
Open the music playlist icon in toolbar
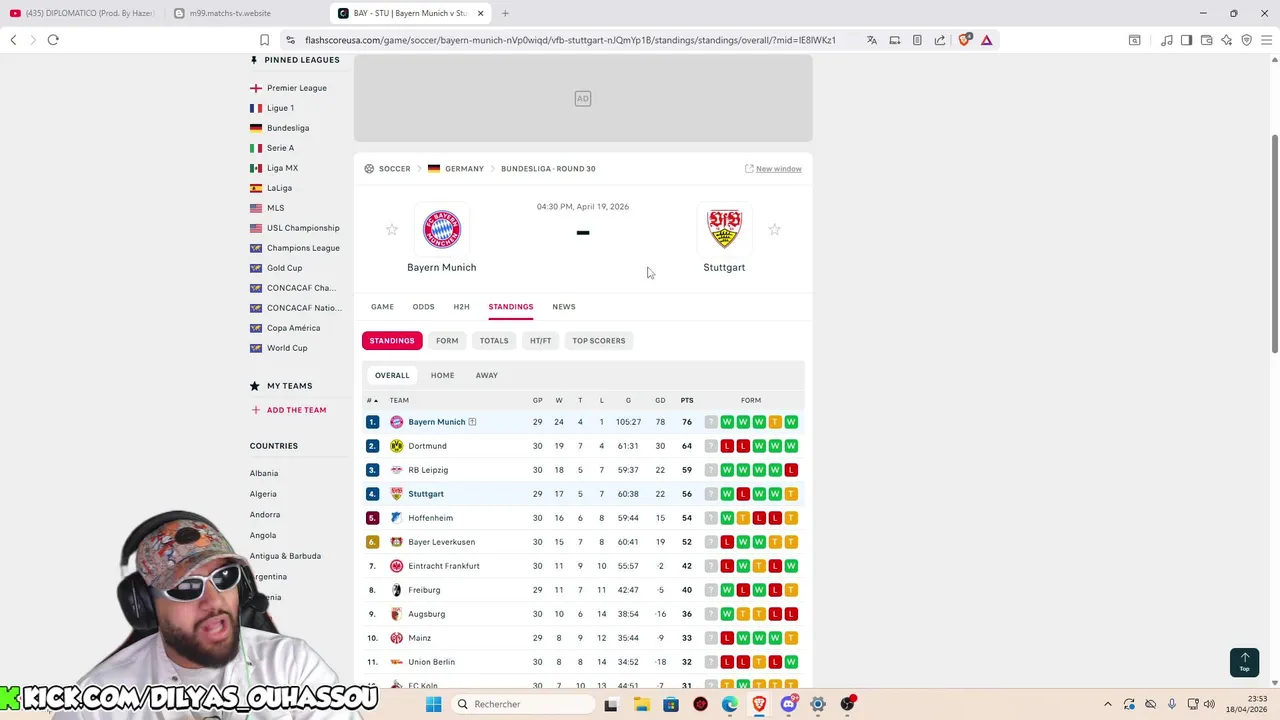(1167, 40)
